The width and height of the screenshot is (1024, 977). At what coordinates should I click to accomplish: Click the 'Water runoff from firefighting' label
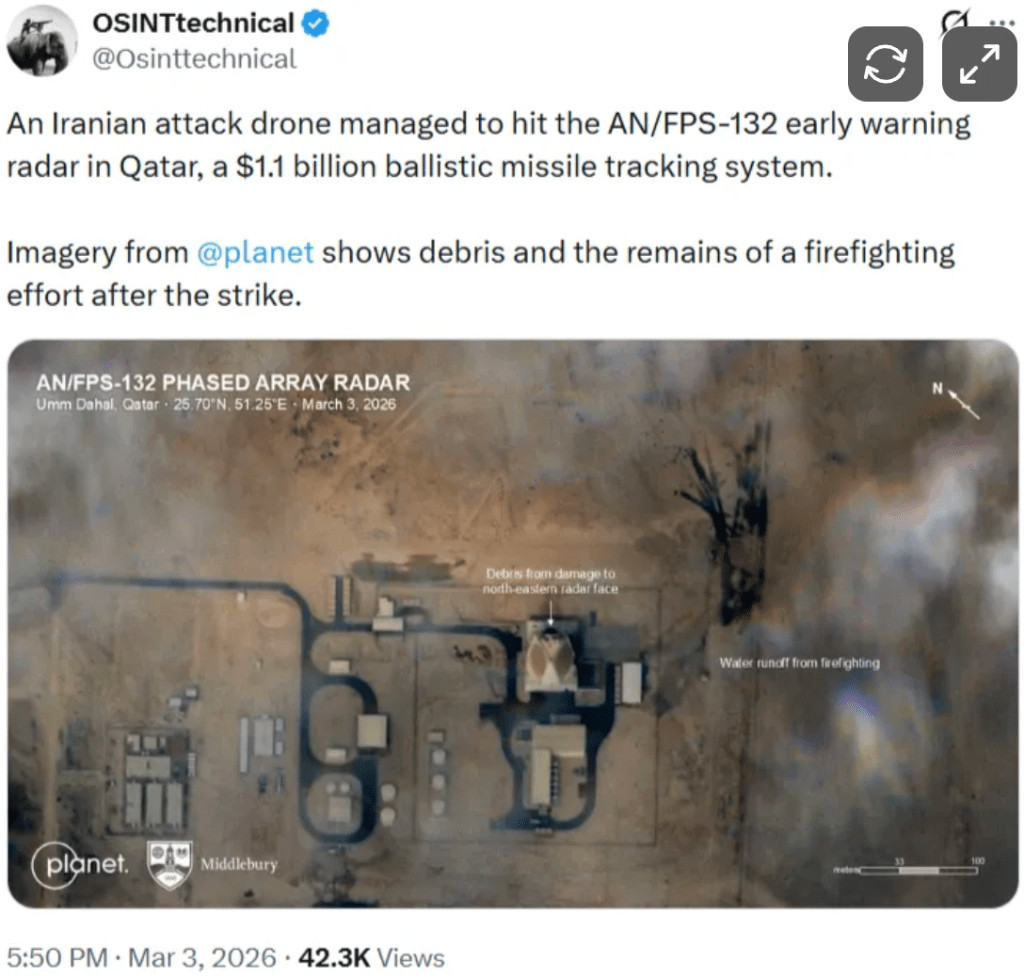[799, 663]
